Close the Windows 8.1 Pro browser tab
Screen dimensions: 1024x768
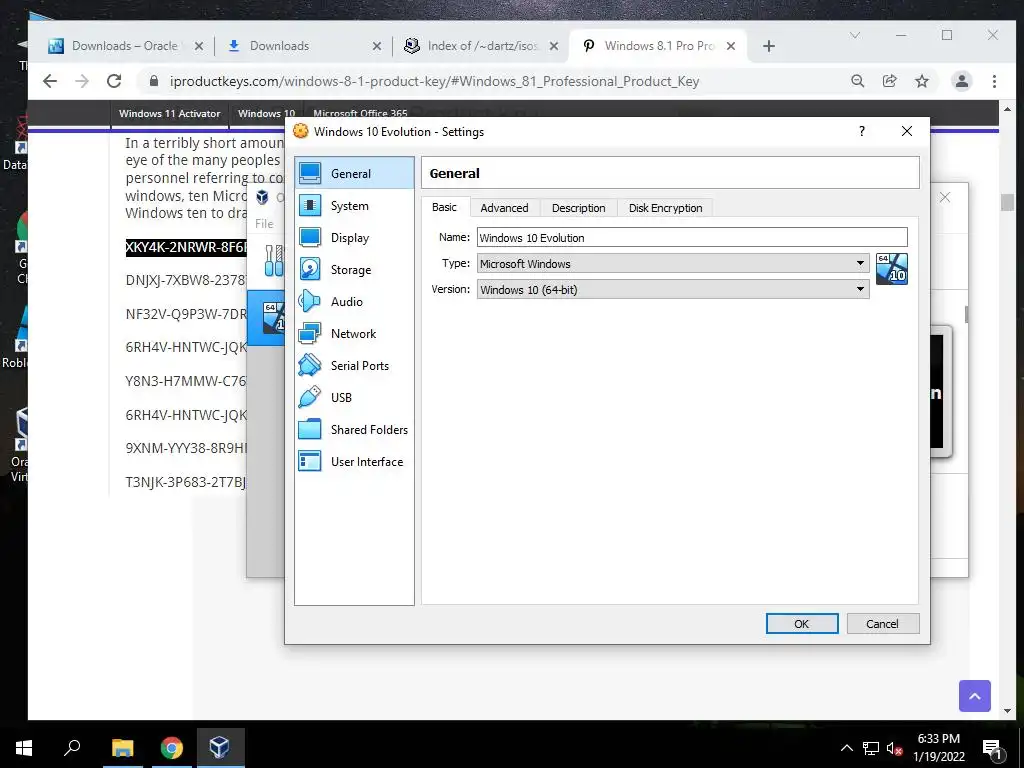pyautogui.click(x=731, y=46)
